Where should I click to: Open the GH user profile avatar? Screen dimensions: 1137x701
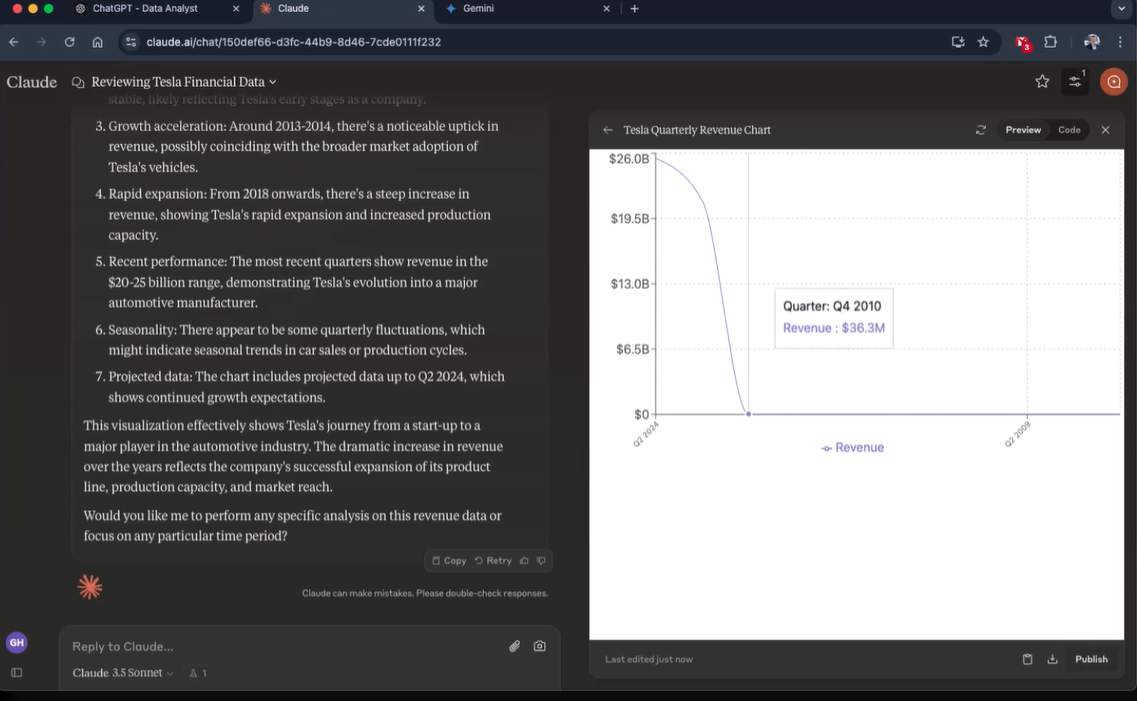click(x=17, y=642)
